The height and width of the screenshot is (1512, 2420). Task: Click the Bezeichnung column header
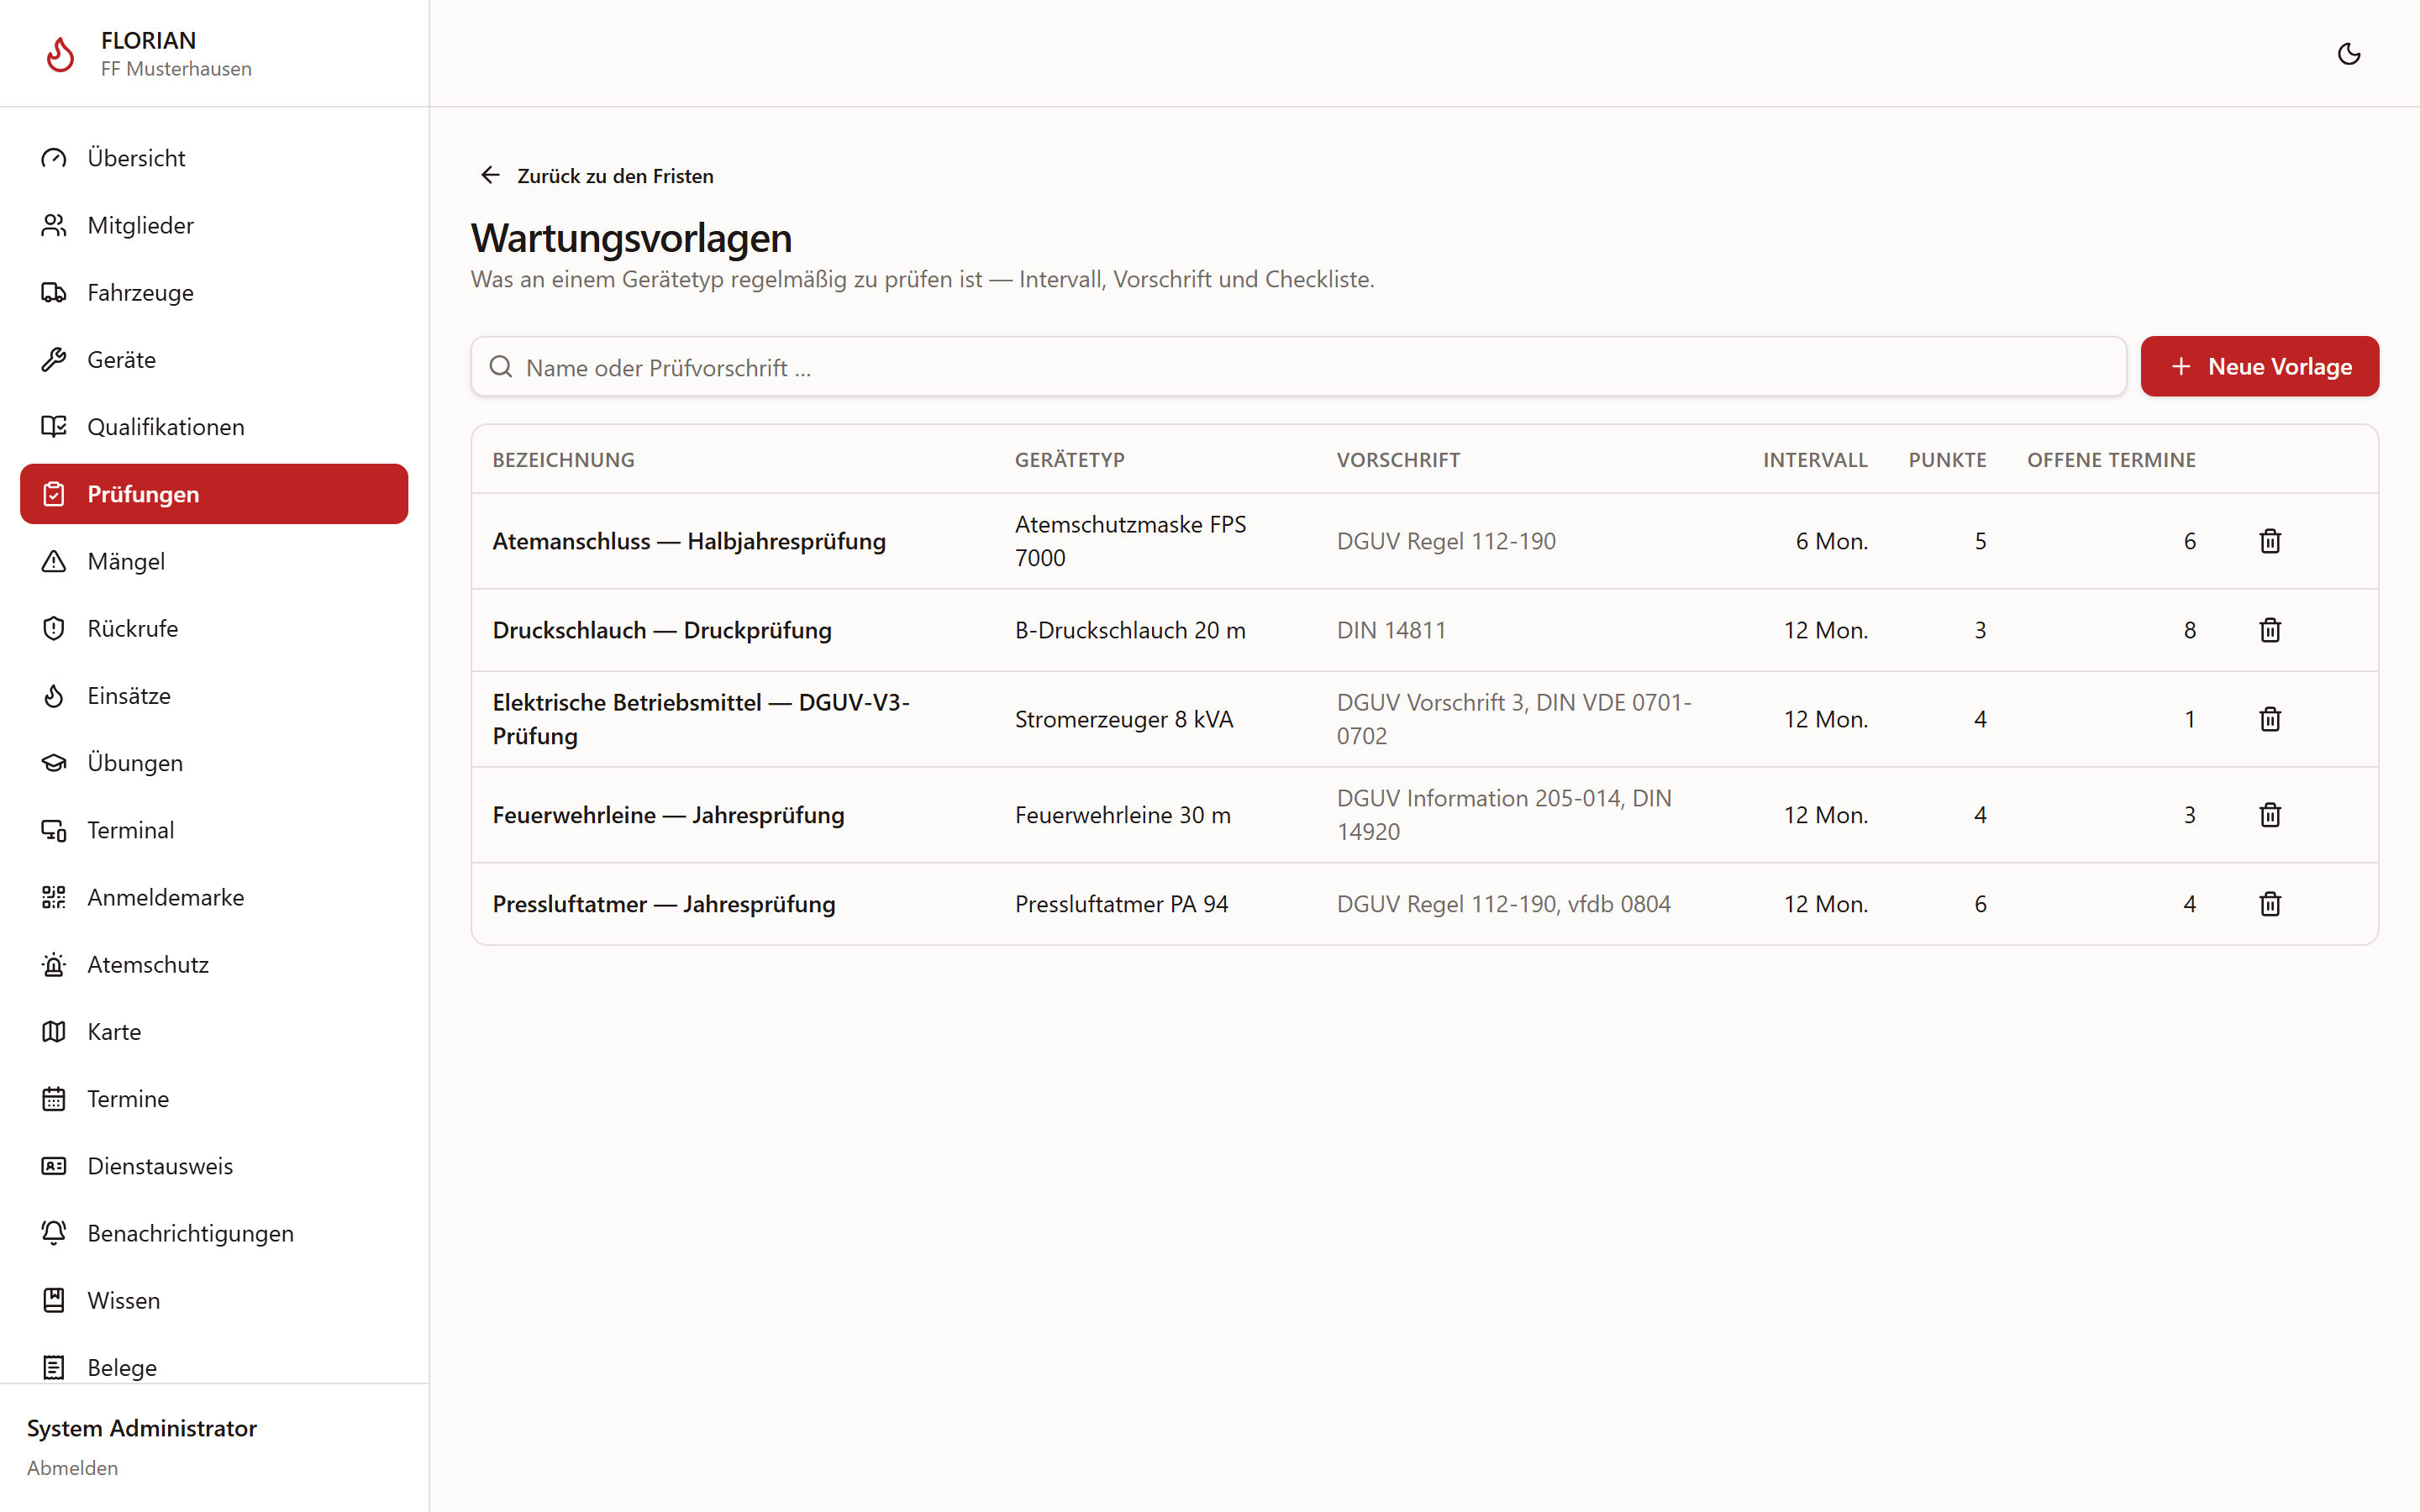point(564,460)
